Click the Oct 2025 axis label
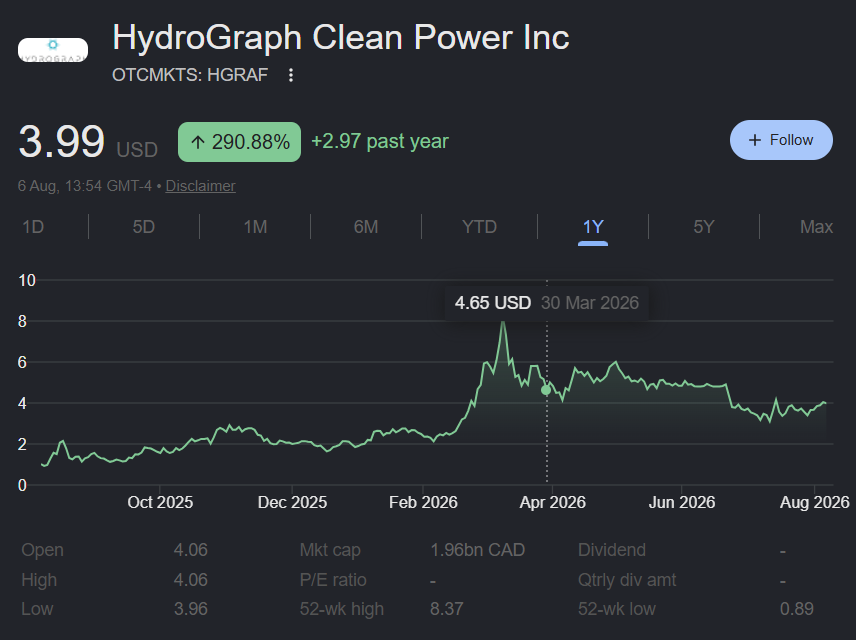Image resolution: width=856 pixels, height=640 pixels. [160, 502]
